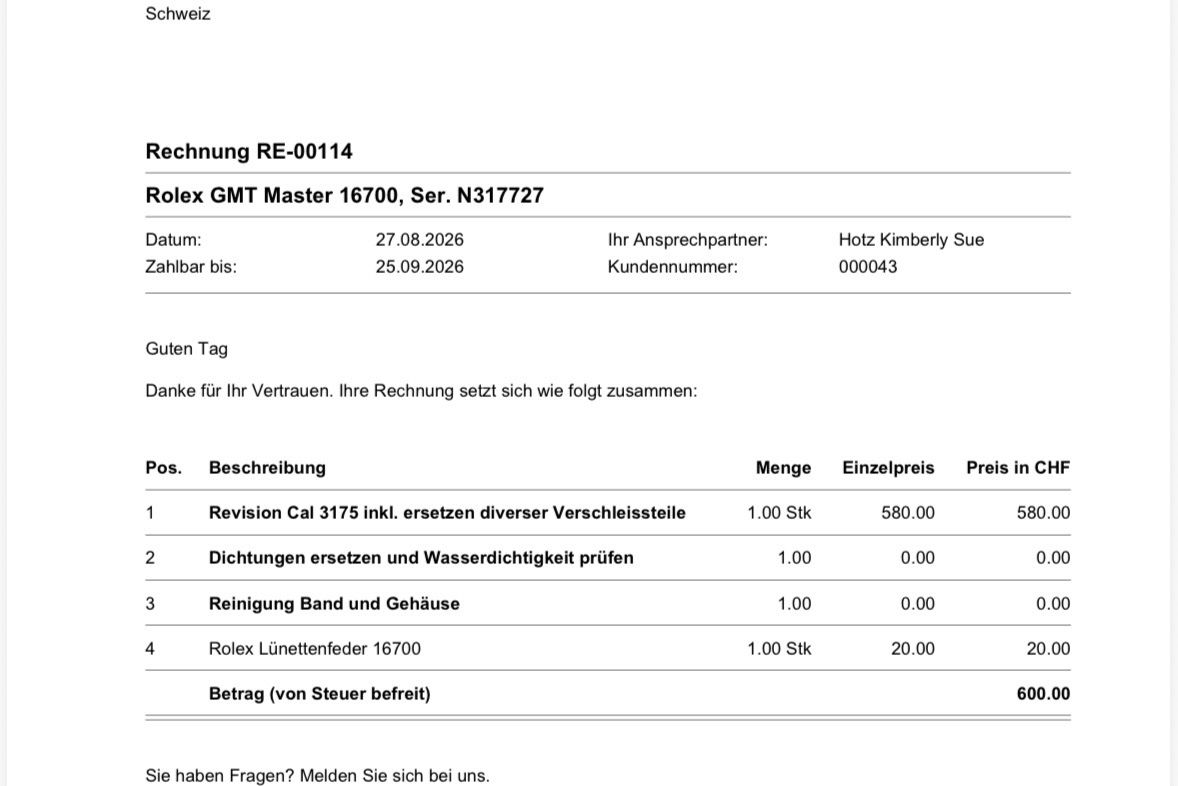Click the Einzelpreis "20.00" in the Lünettenfeder row
Screen dimensions: 1178x786
[x=913, y=648]
